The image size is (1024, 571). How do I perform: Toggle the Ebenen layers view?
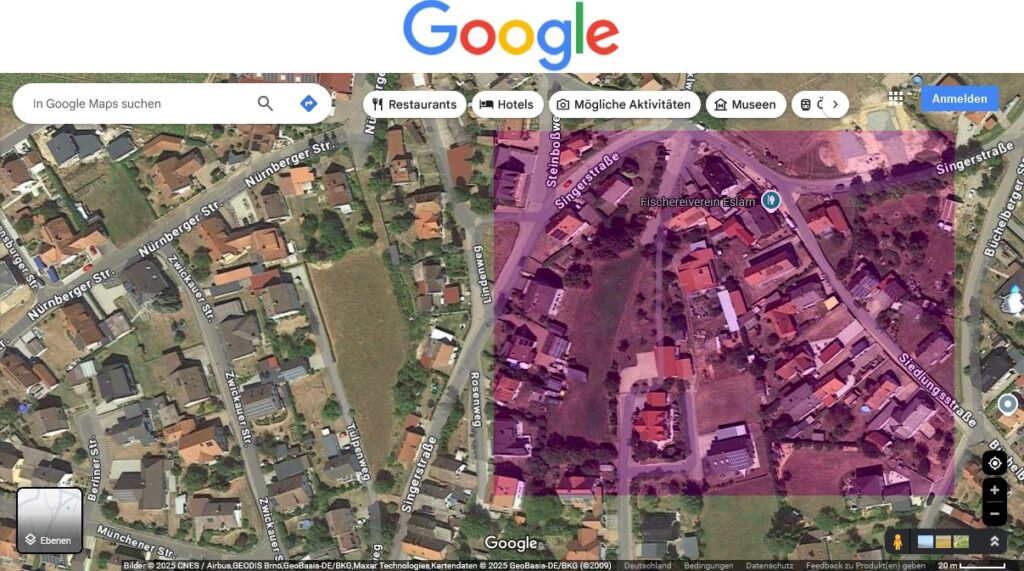tap(50, 520)
